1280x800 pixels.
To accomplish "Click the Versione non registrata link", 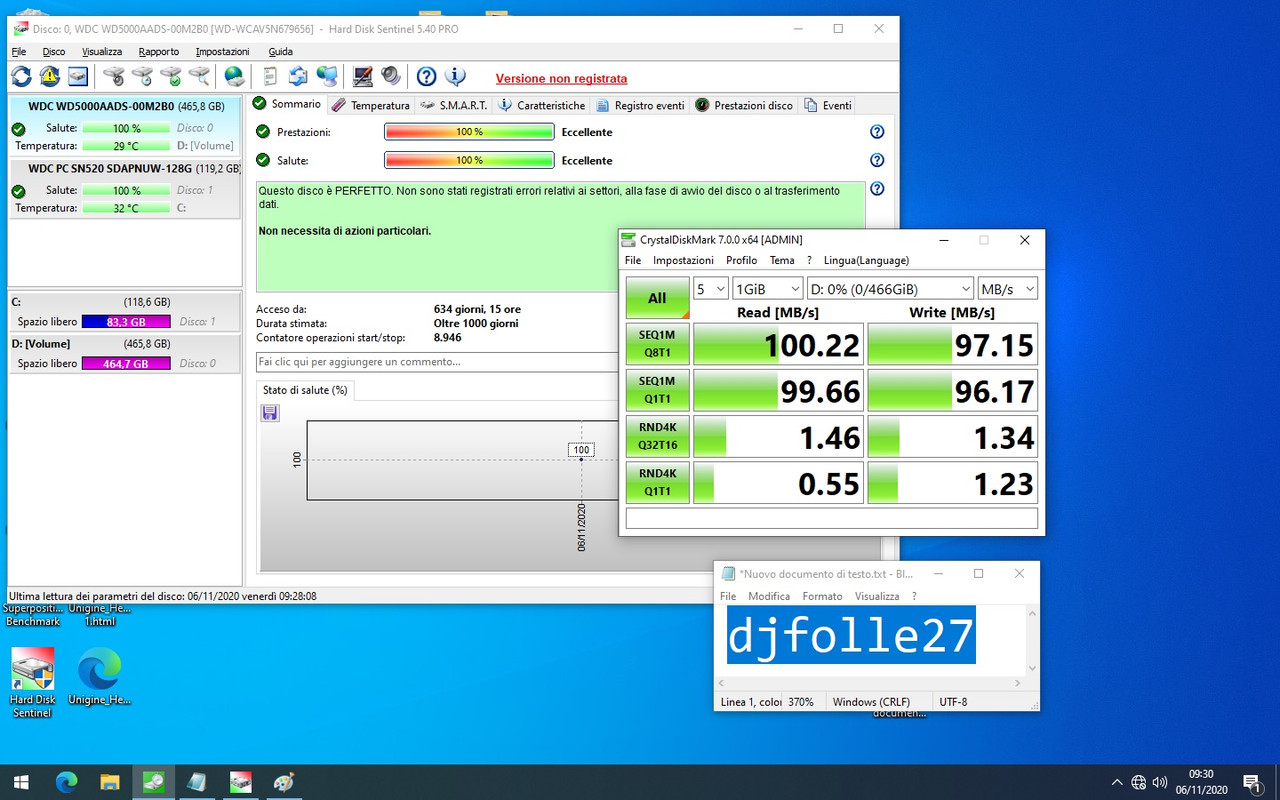I will [x=560, y=78].
